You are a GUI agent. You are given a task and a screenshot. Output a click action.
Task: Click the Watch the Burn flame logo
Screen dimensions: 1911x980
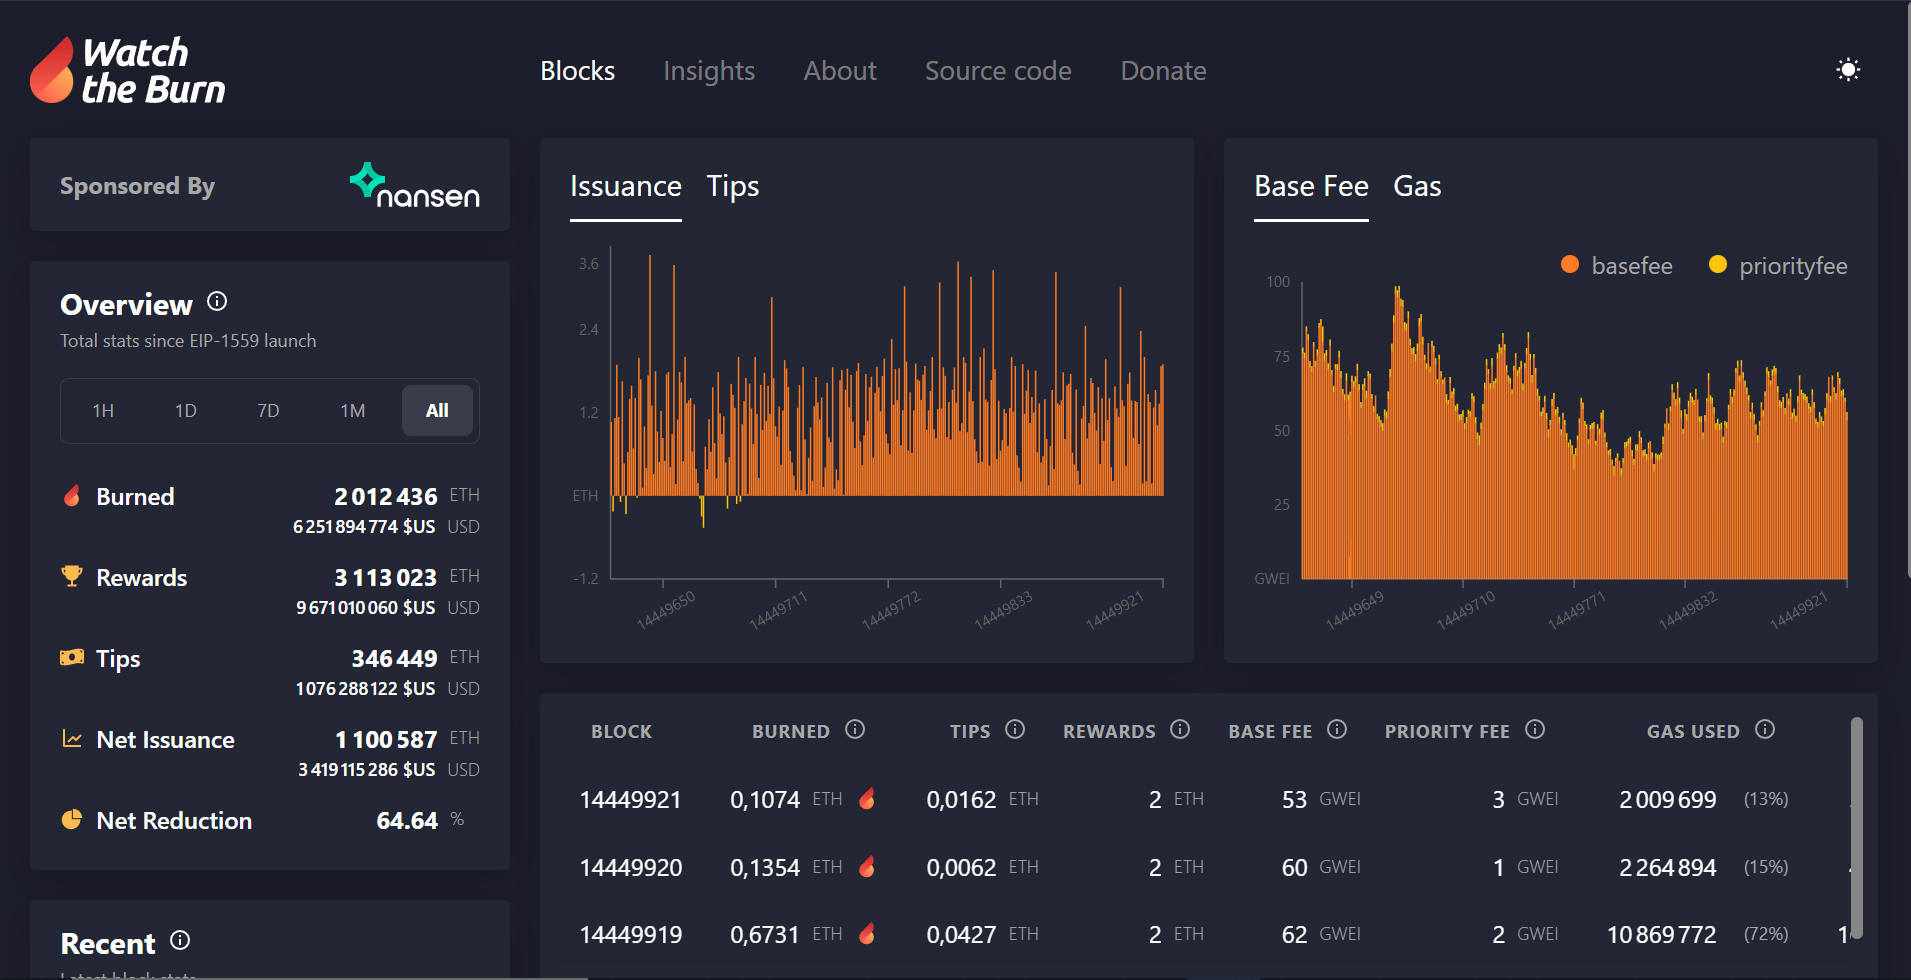pyautogui.click(x=52, y=70)
